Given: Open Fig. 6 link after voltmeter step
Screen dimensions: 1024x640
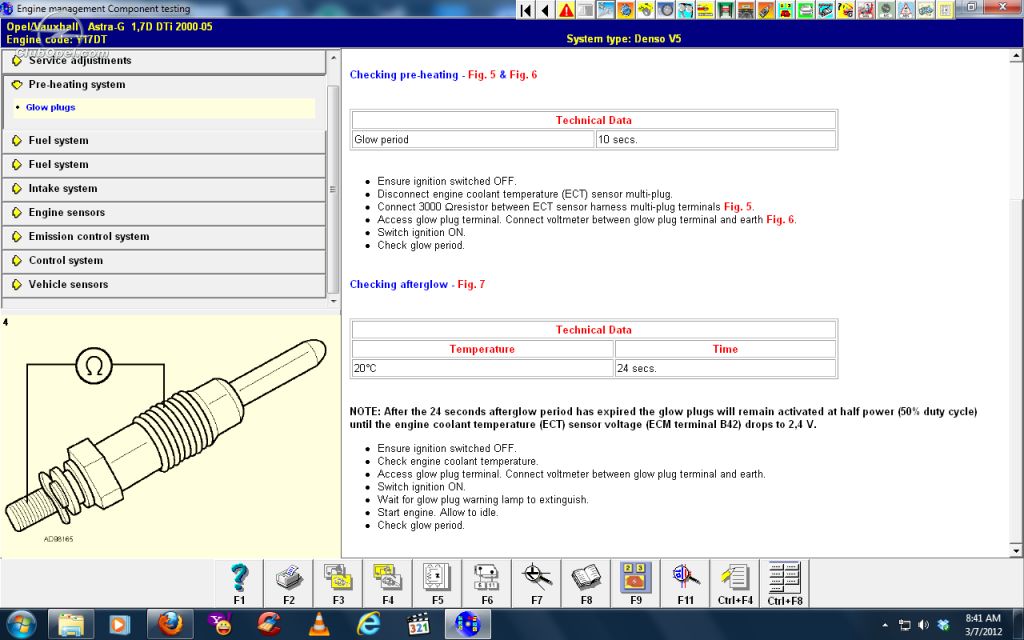Looking at the screenshot, I should tap(780, 220).
